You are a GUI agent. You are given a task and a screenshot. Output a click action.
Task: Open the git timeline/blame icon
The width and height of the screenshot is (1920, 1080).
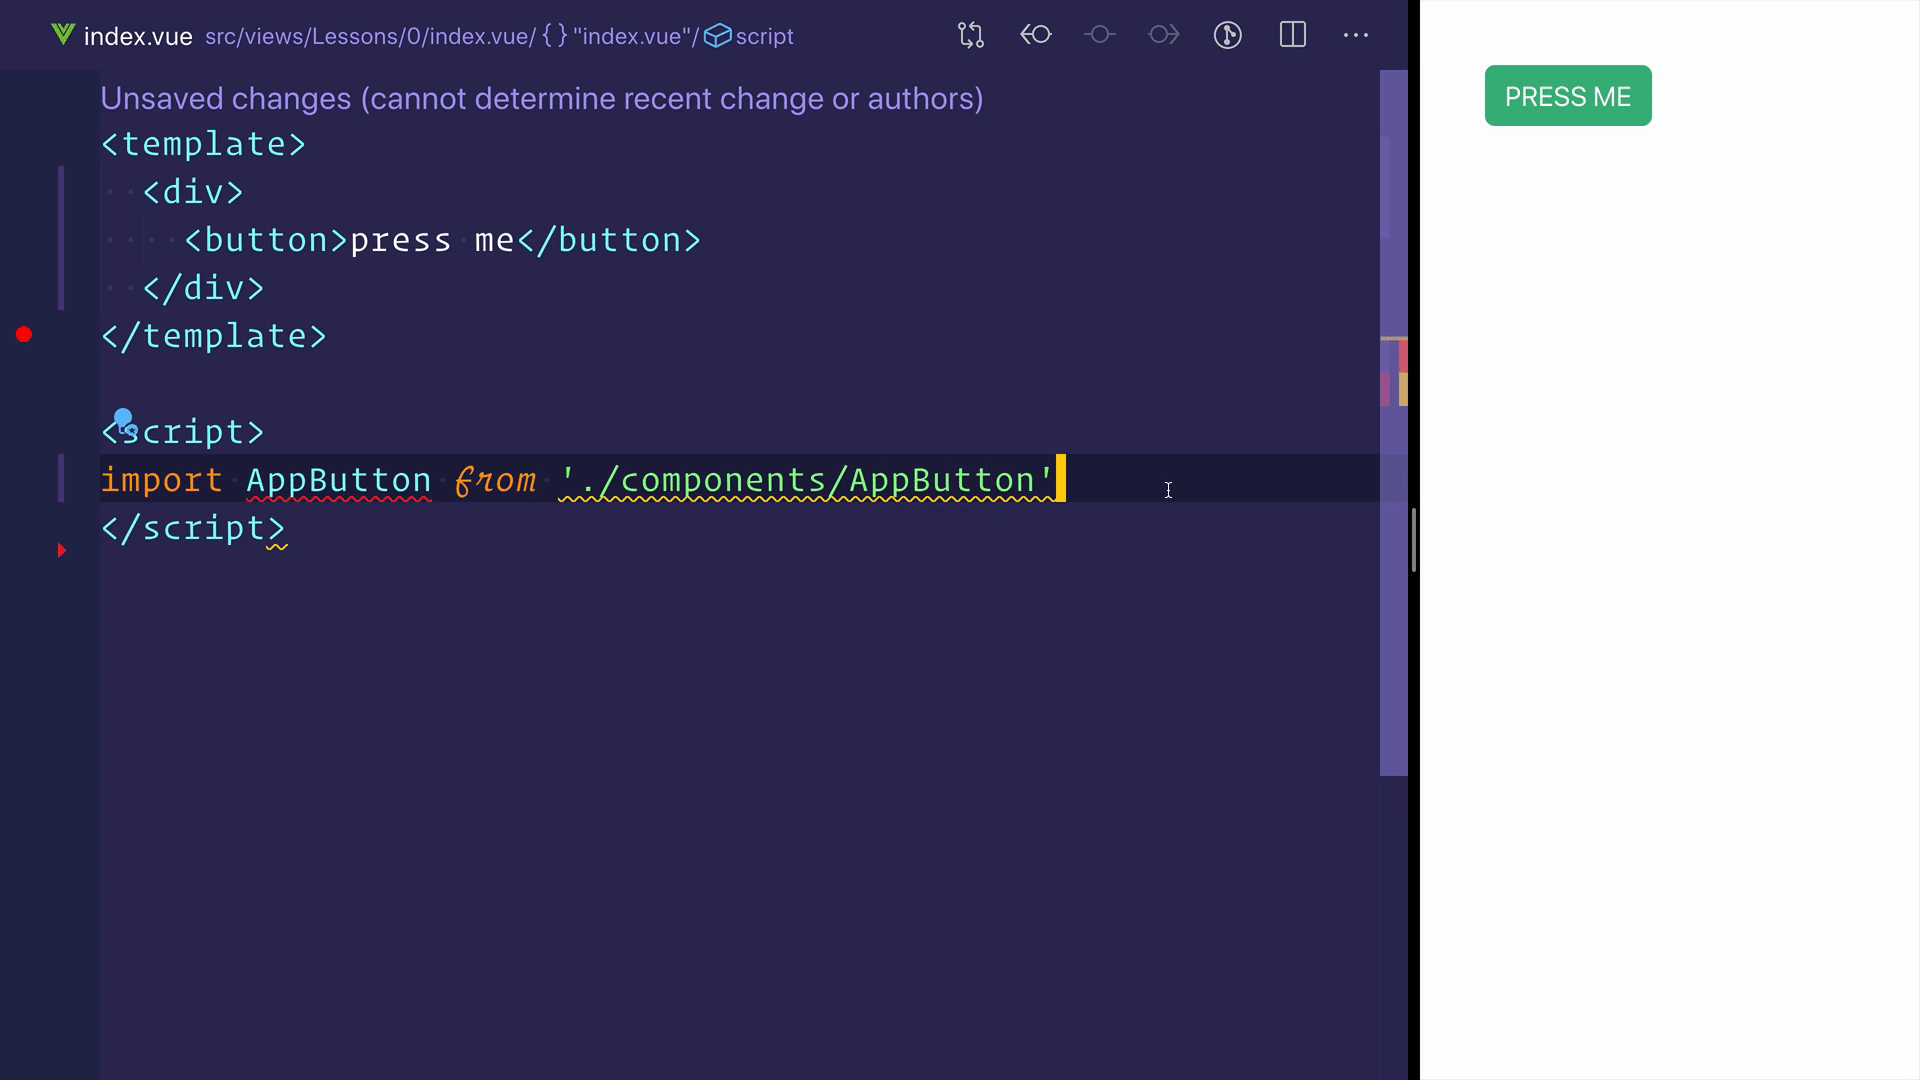coord(1227,35)
